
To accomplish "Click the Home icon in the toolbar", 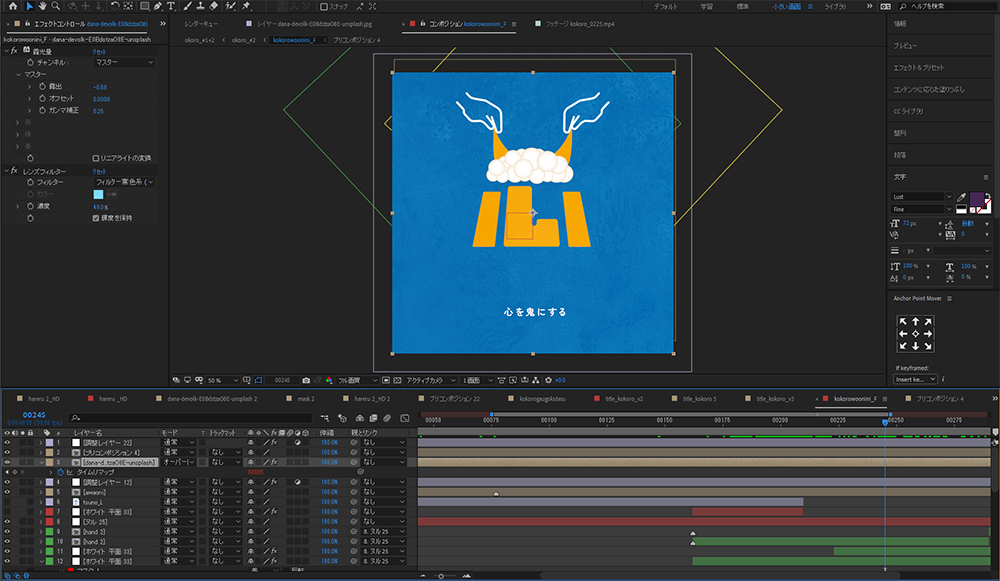I will 11,6.
